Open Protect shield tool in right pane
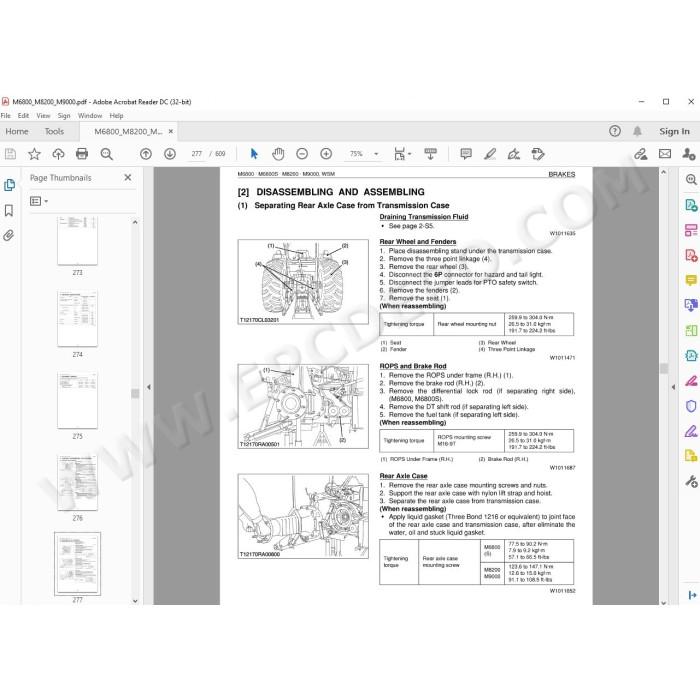This screenshot has width=700, height=700. point(691,406)
